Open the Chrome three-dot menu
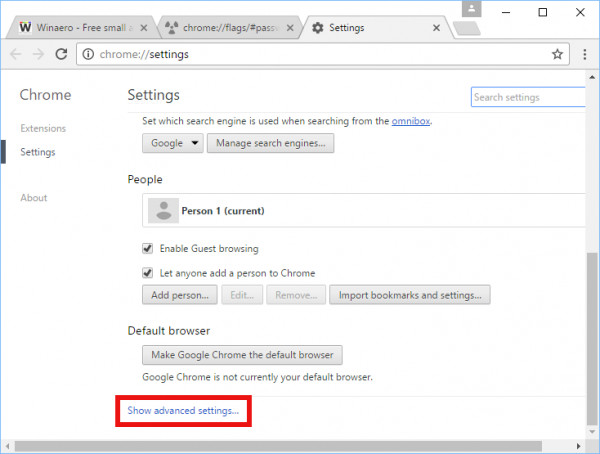The height and width of the screenshot is (454, 600). [x=585, y=54]
